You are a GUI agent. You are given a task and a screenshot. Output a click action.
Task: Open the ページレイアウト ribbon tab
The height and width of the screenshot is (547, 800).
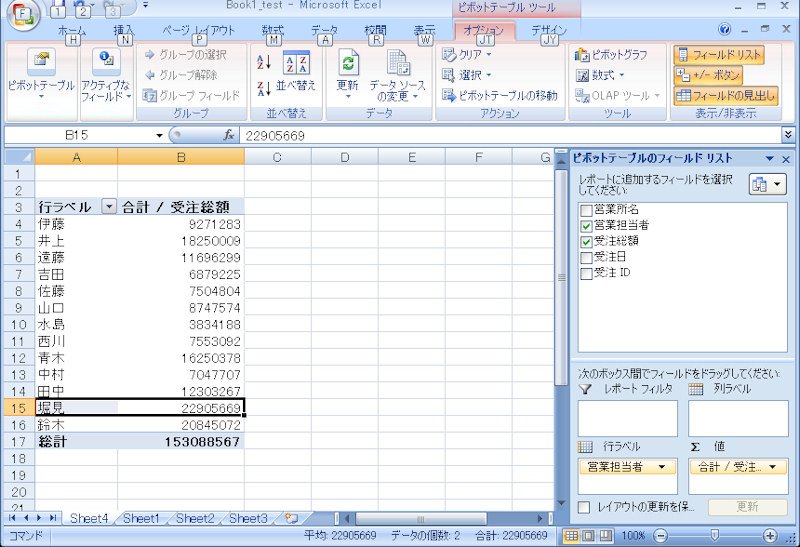(x=198, y=31)
